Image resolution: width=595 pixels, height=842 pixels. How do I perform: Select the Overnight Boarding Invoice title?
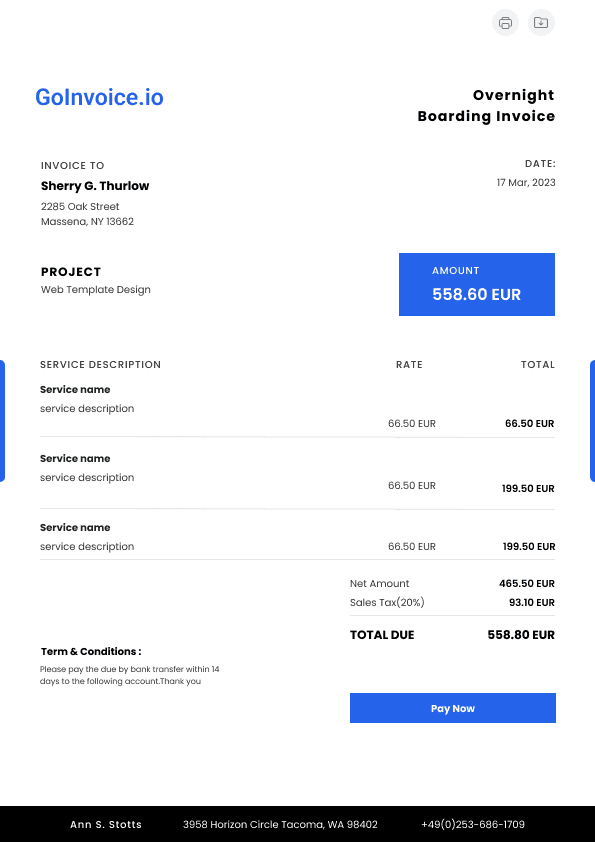pos(487,106)
